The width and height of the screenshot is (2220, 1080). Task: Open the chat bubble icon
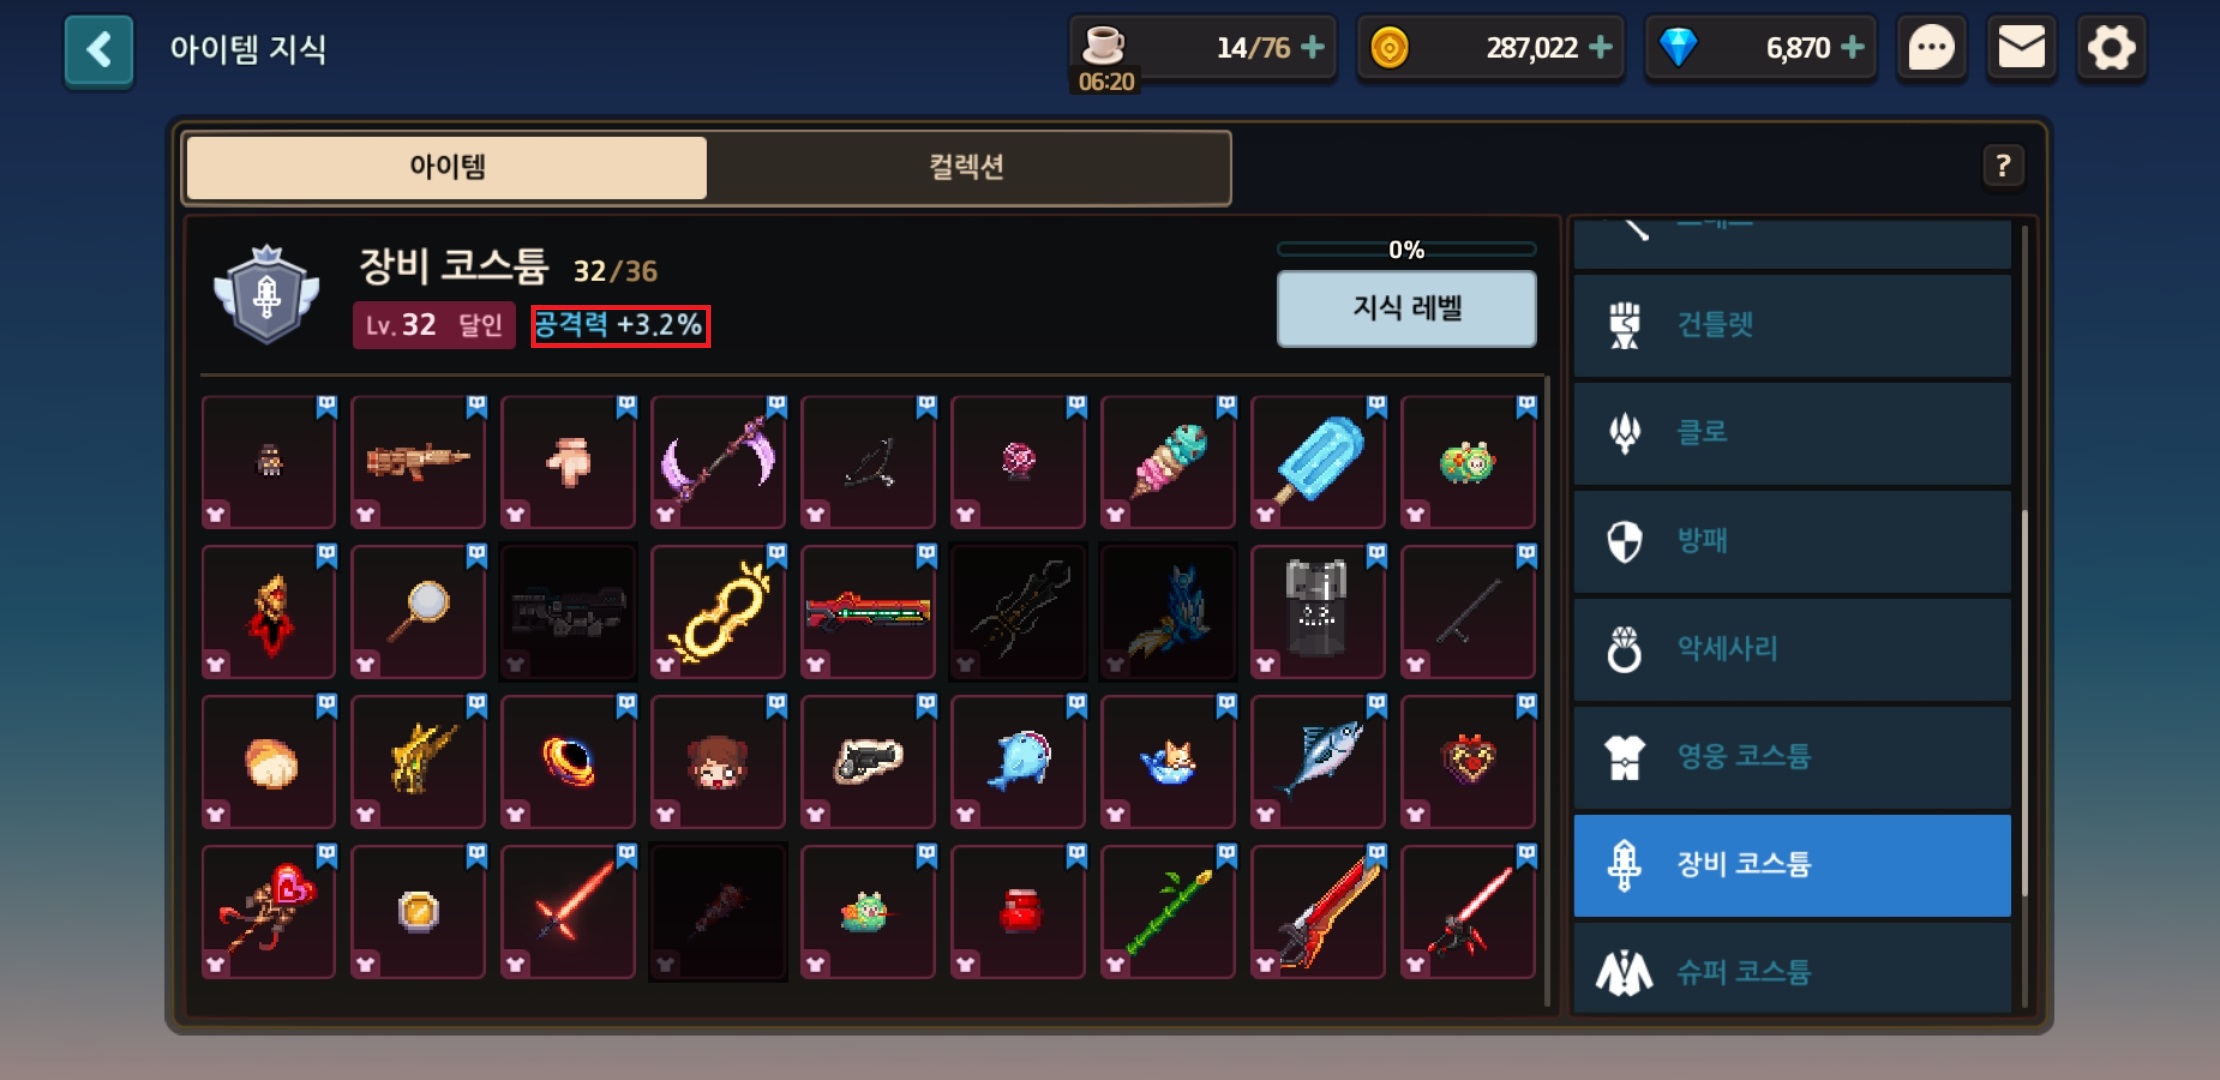(1931, 48)
